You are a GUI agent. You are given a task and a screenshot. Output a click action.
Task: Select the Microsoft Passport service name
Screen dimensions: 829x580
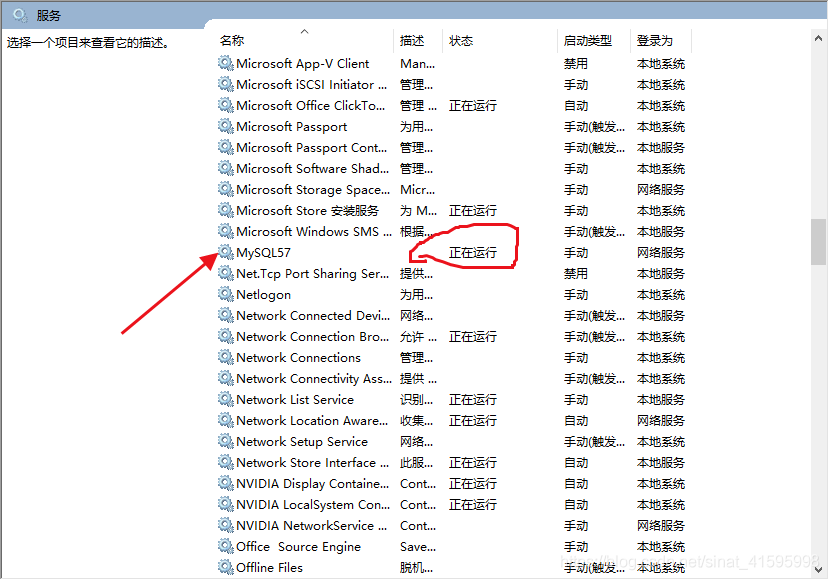[x=291, y=127]
